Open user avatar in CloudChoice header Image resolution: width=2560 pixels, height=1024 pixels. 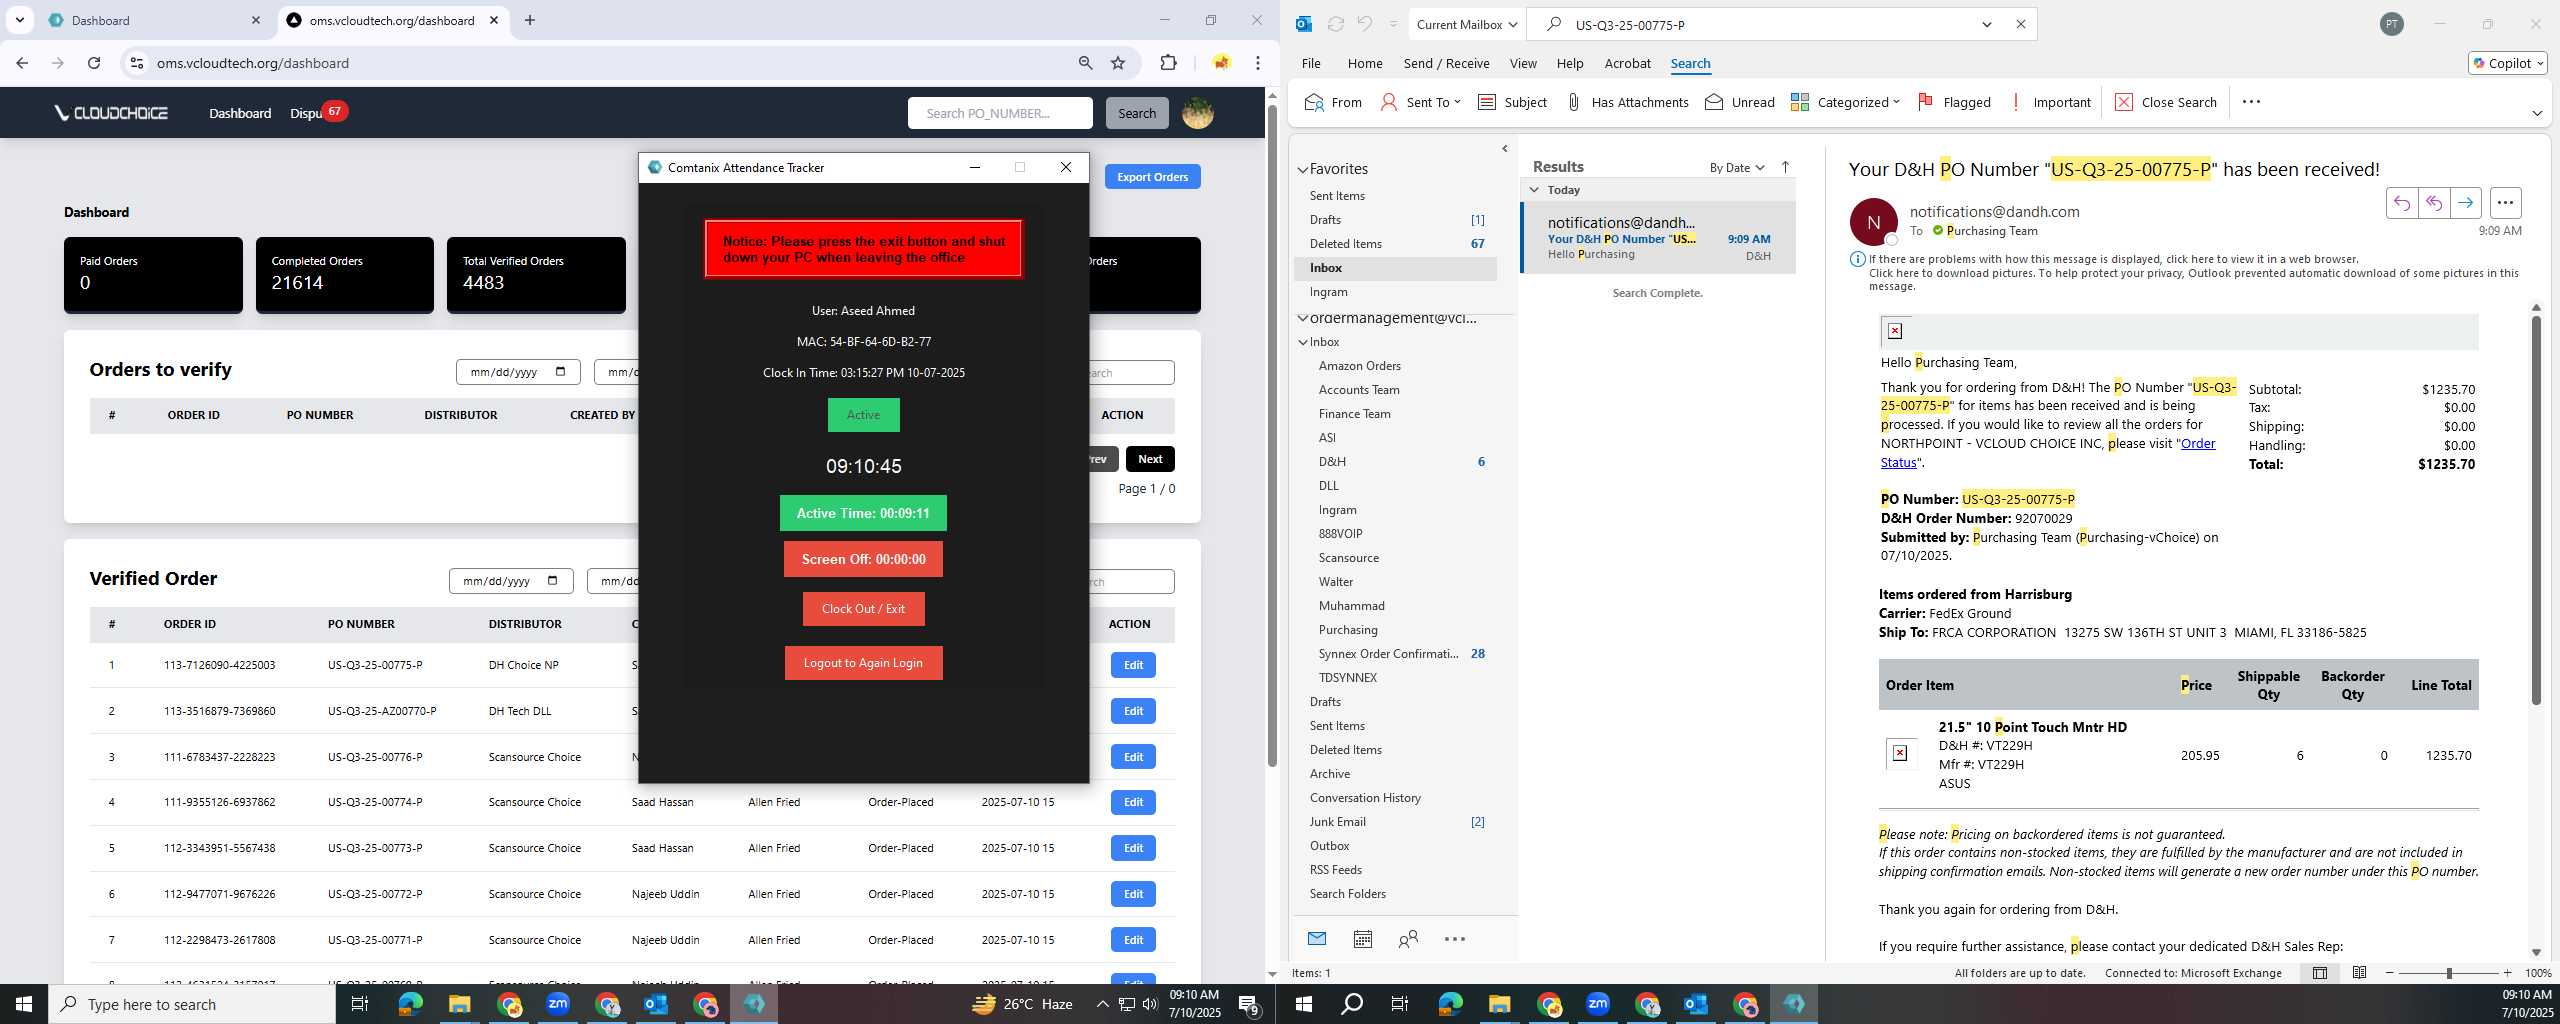click(1198, 113)
